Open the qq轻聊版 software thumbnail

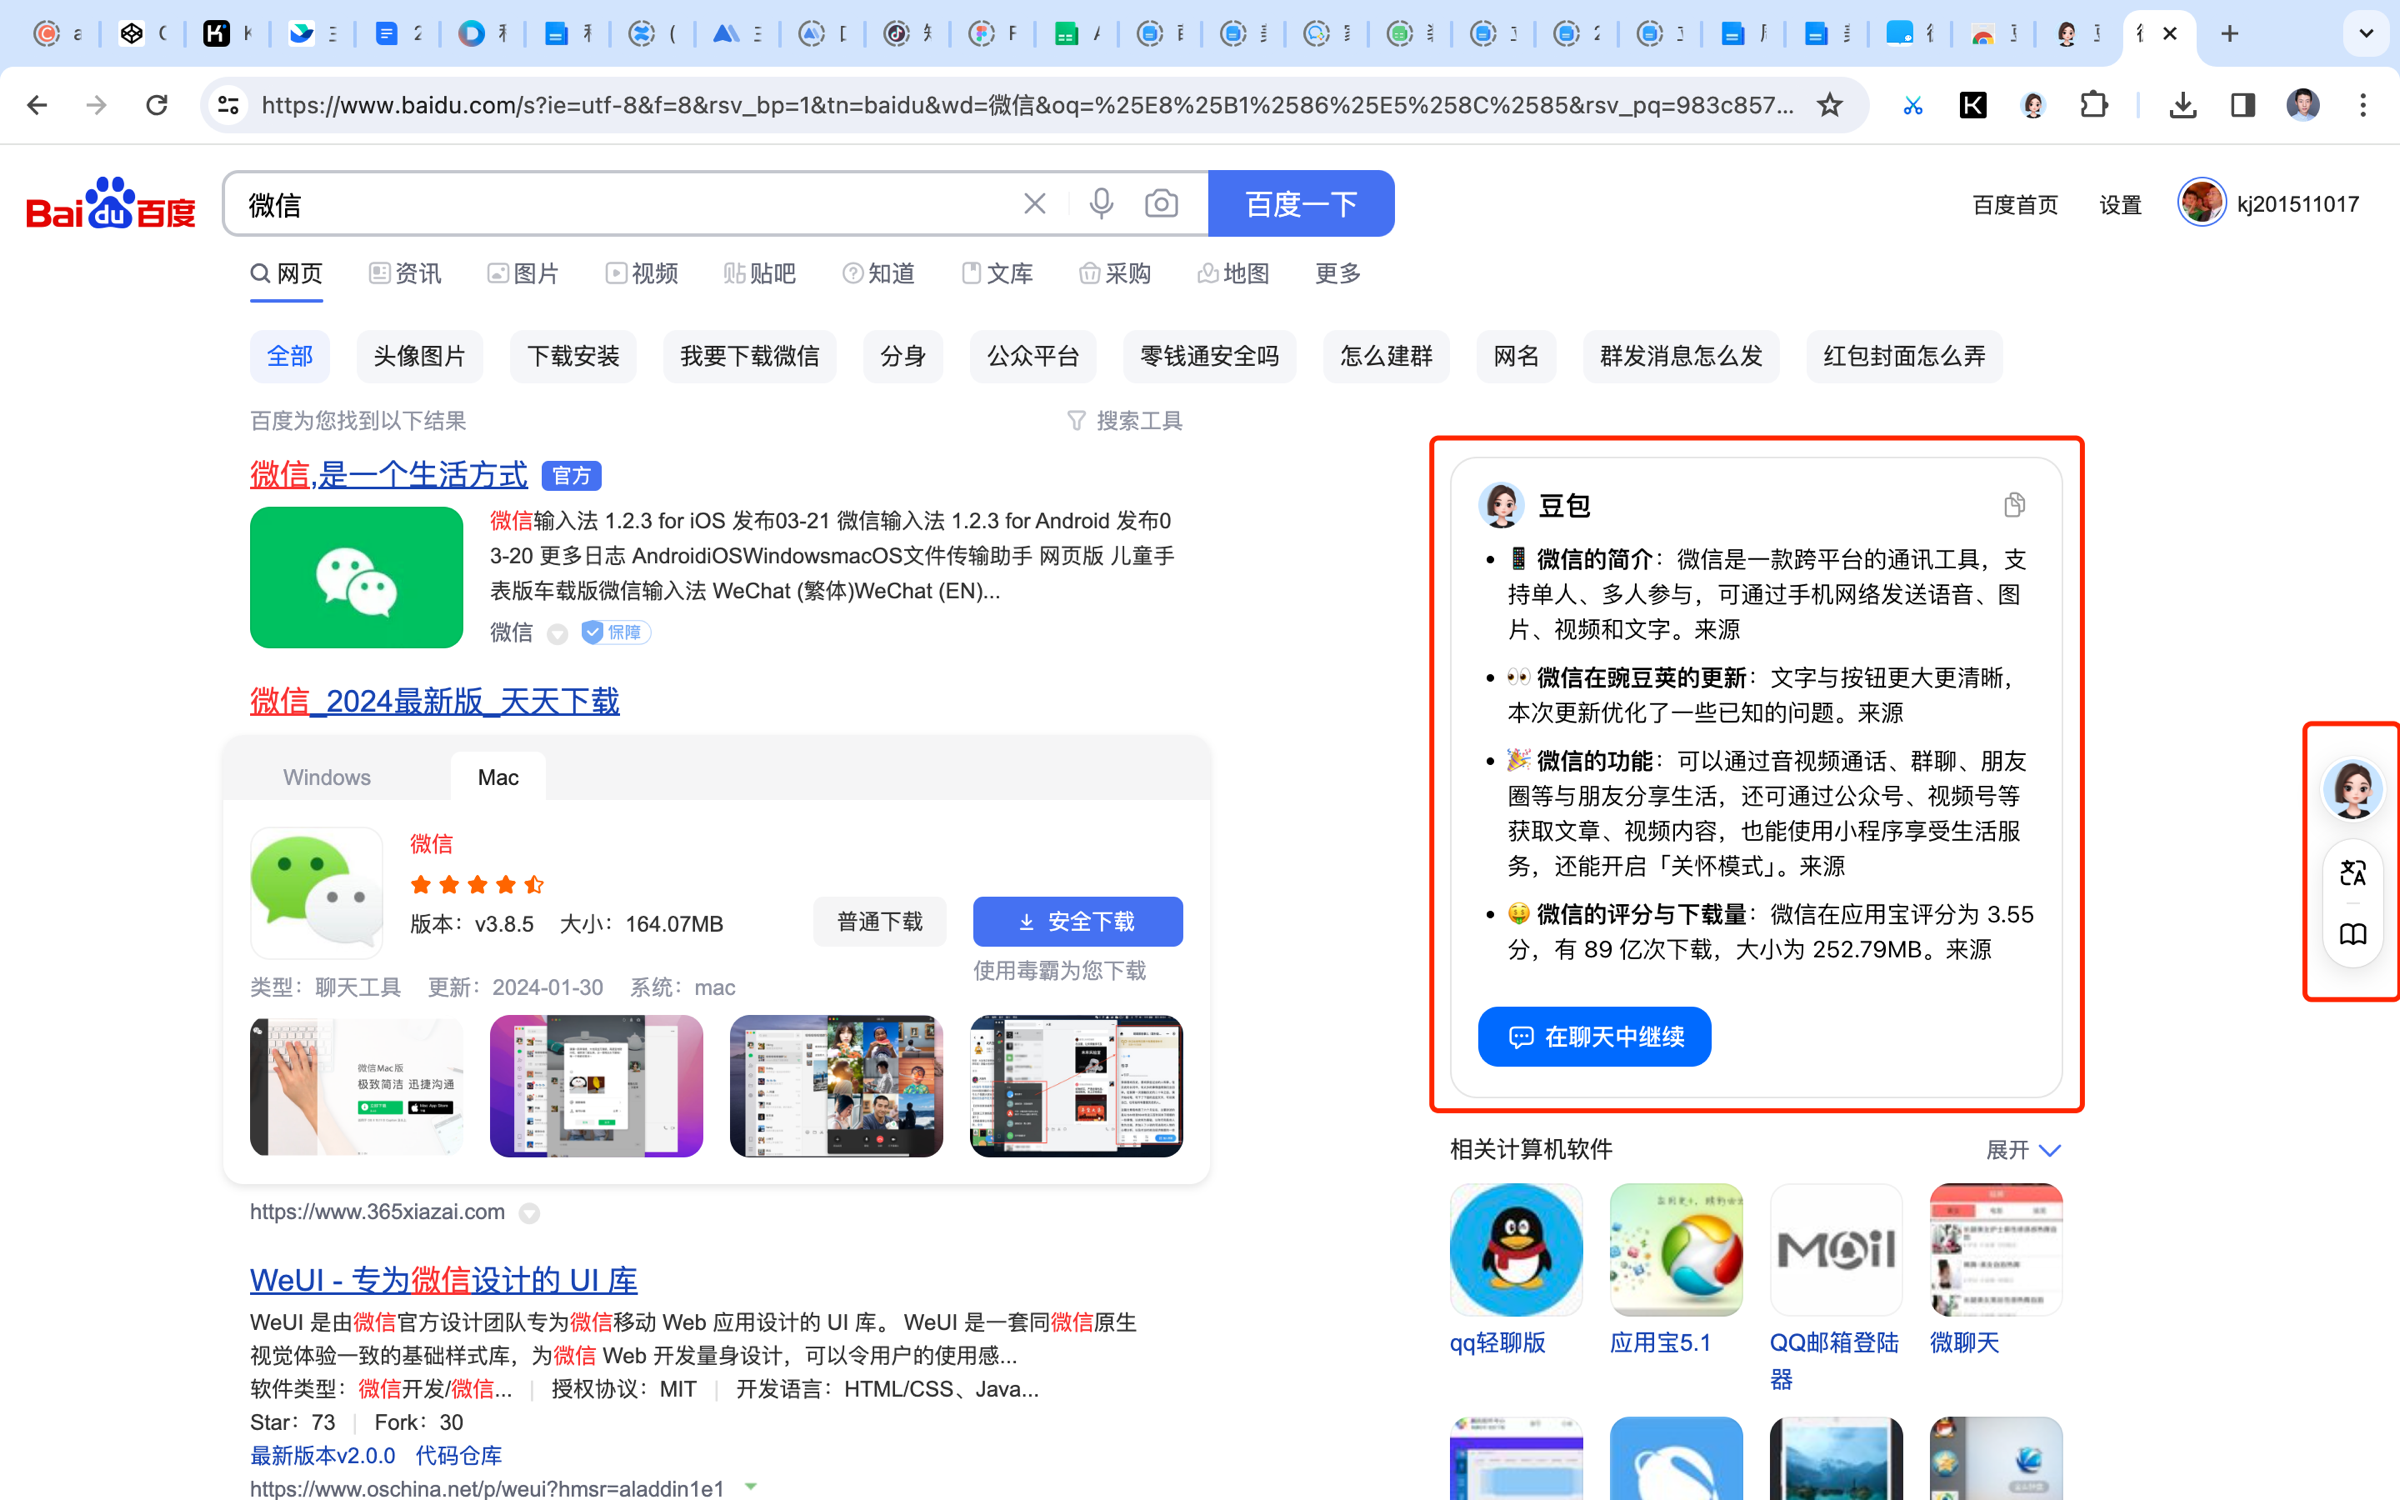coord(1516,1250)
